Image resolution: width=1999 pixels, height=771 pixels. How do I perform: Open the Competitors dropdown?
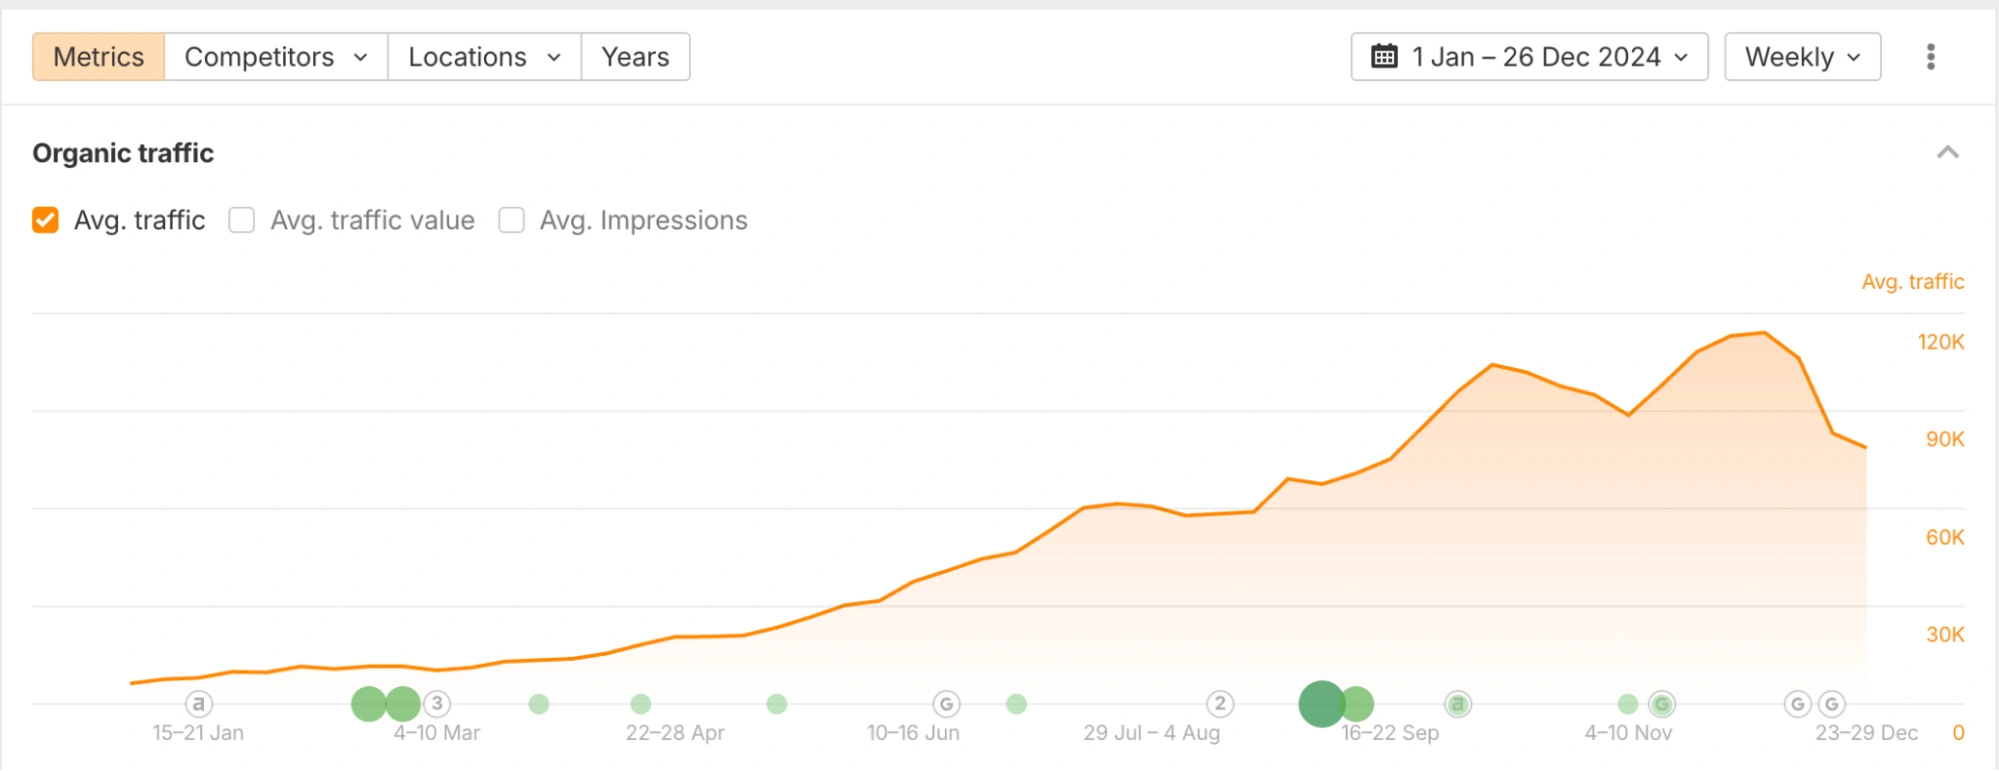coord(275,57)
